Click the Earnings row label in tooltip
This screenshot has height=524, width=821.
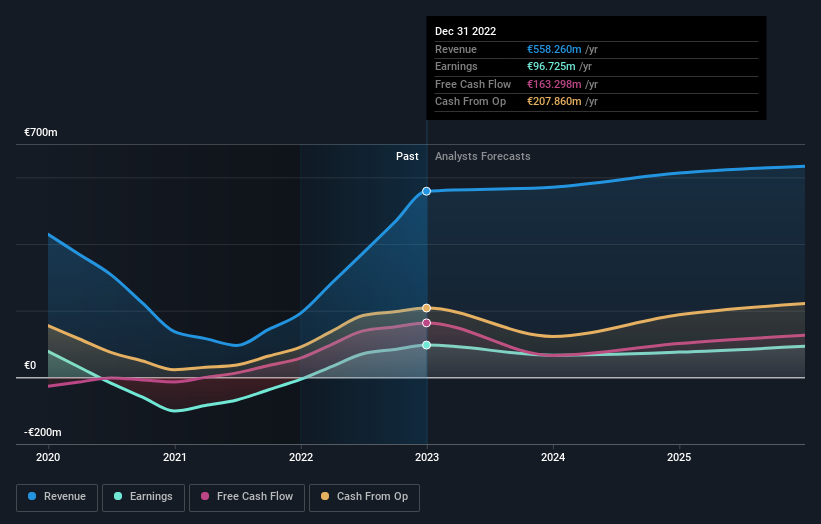tap(456, 66)
